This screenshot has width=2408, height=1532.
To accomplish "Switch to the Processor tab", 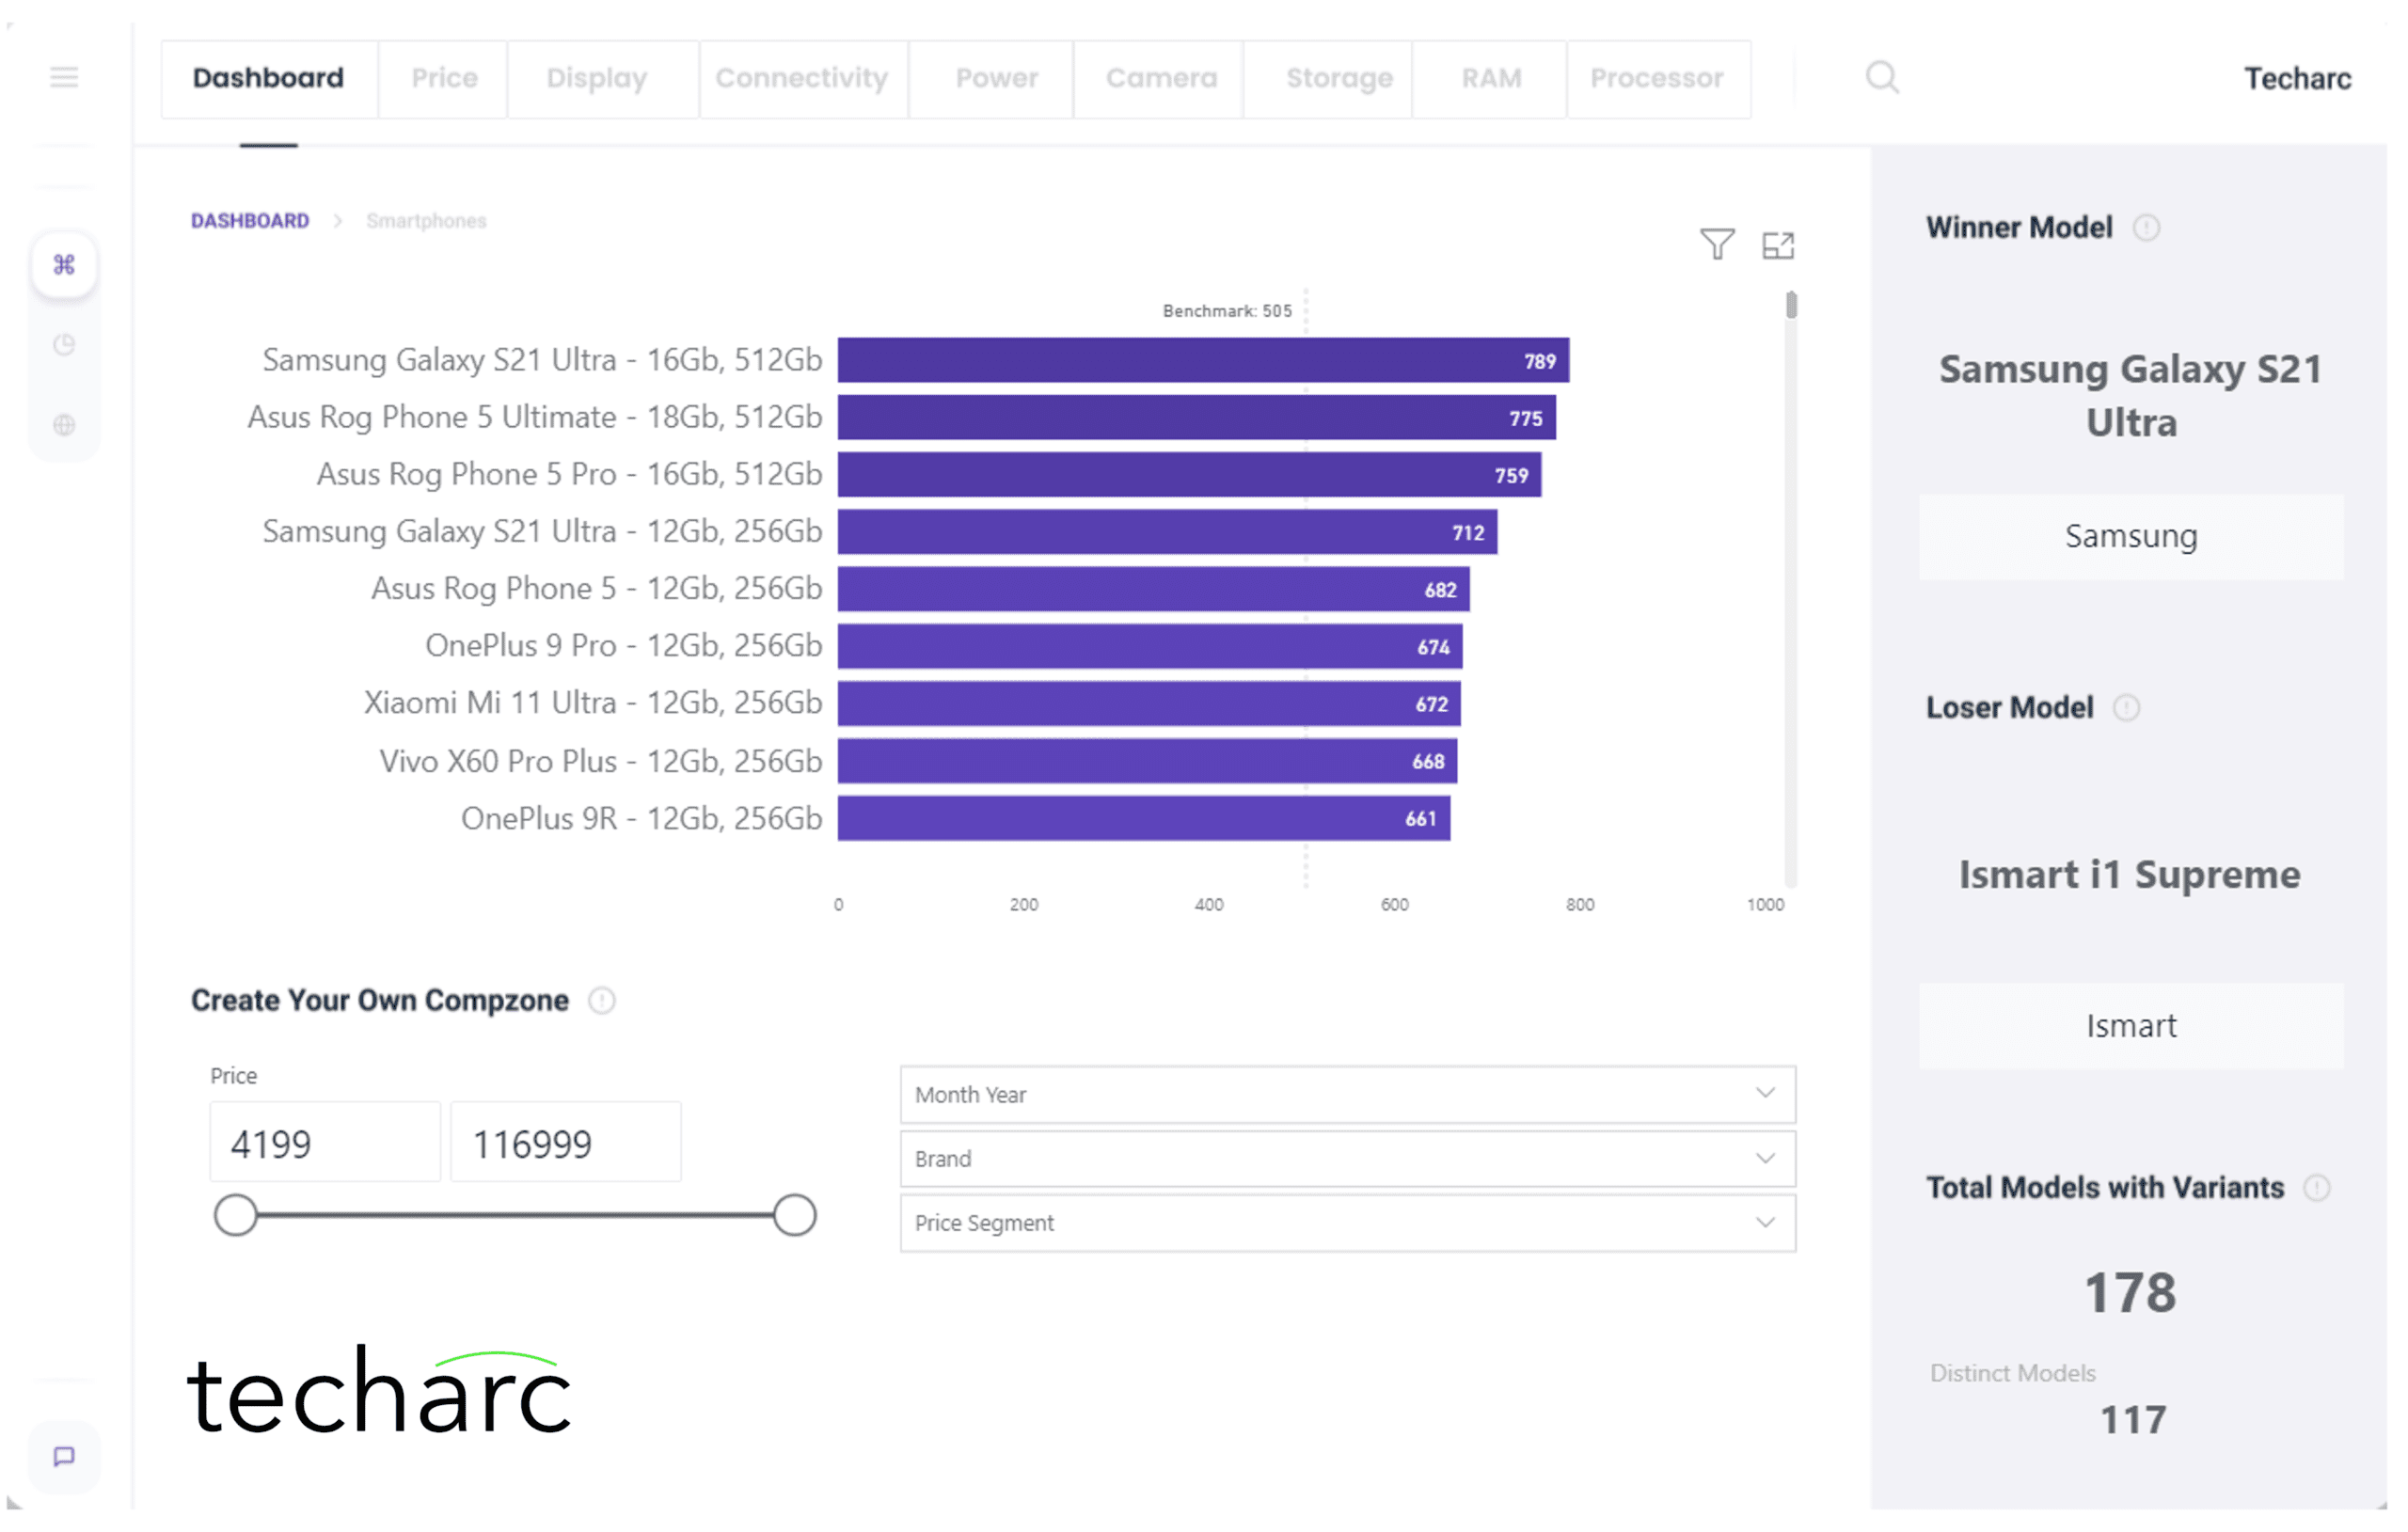I will [x=1657, y=78].
